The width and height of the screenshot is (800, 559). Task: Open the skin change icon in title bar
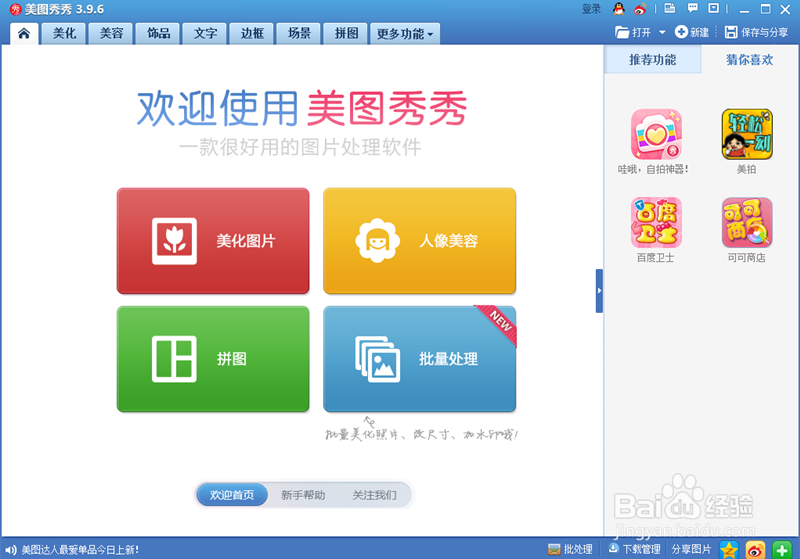pyautogui.click(x=670, y=8)
